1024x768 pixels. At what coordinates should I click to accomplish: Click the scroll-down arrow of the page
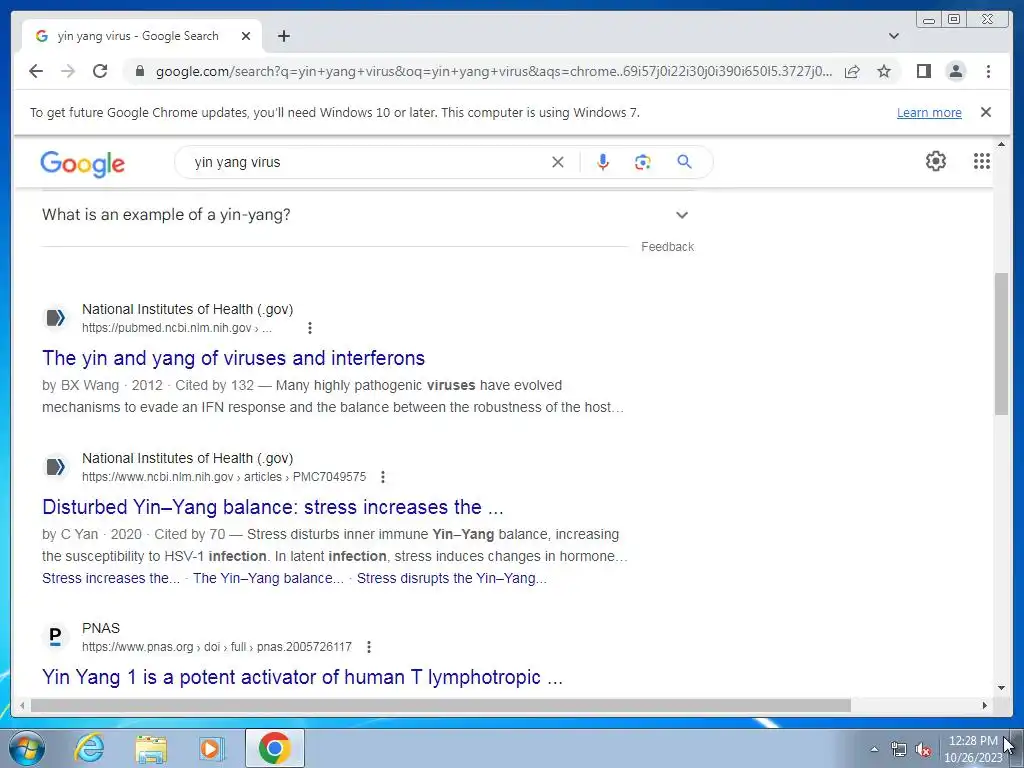1001,688
